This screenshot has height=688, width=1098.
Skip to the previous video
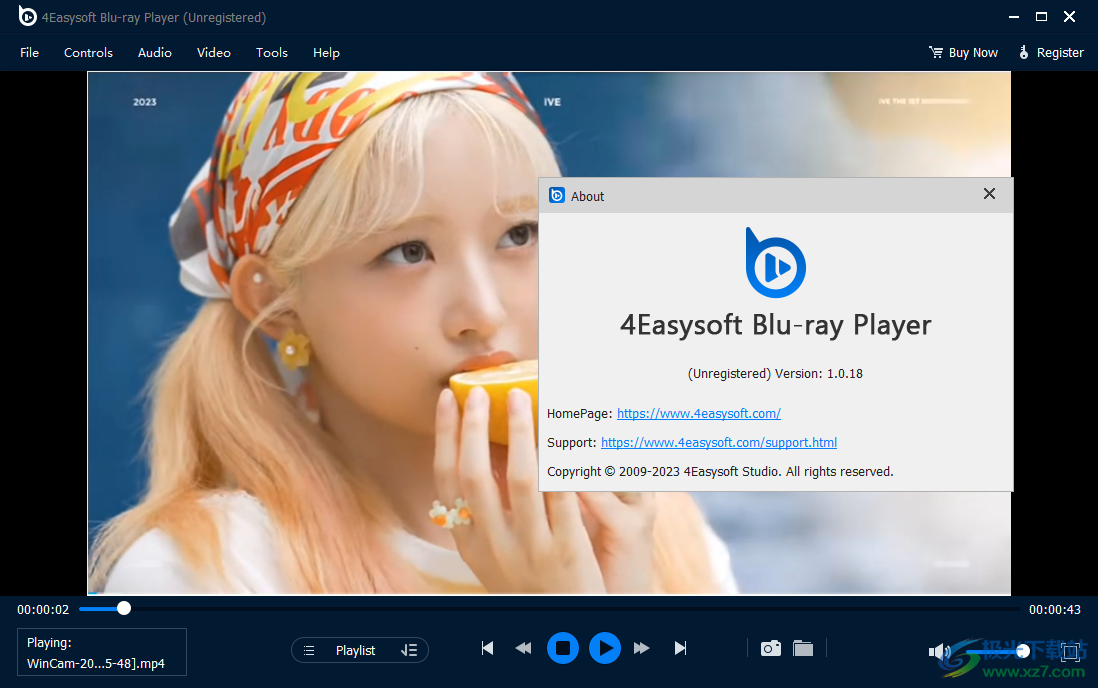(487, 648)
